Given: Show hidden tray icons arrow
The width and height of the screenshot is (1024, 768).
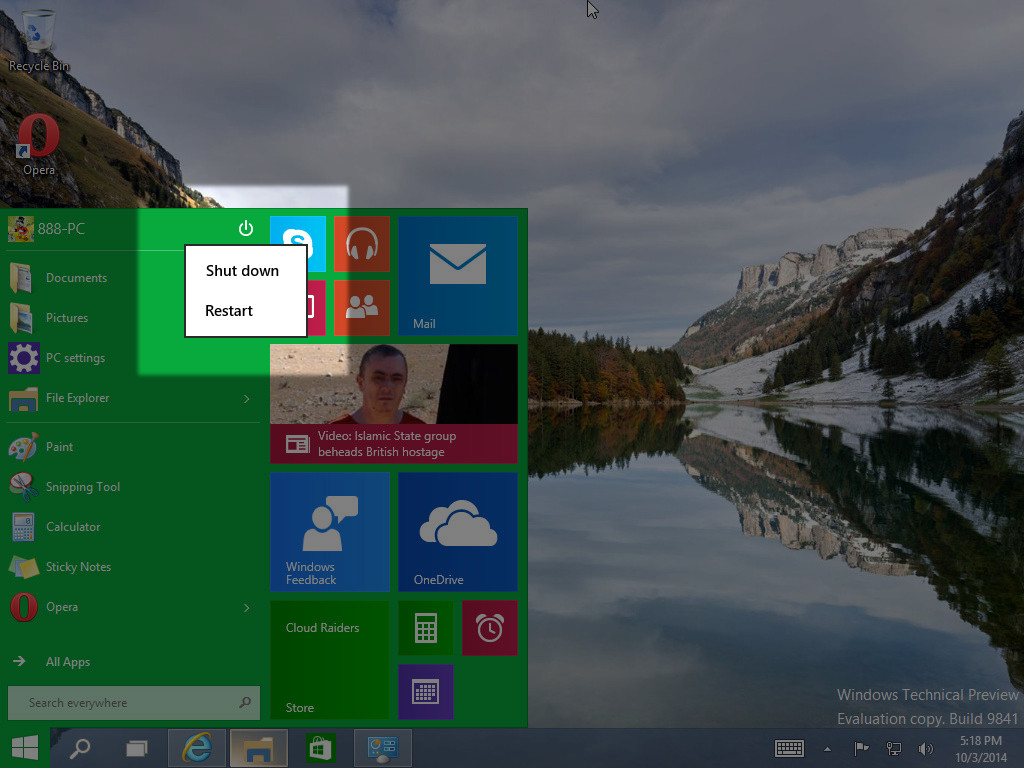Looking at the screenshot, I should (827, 749).
